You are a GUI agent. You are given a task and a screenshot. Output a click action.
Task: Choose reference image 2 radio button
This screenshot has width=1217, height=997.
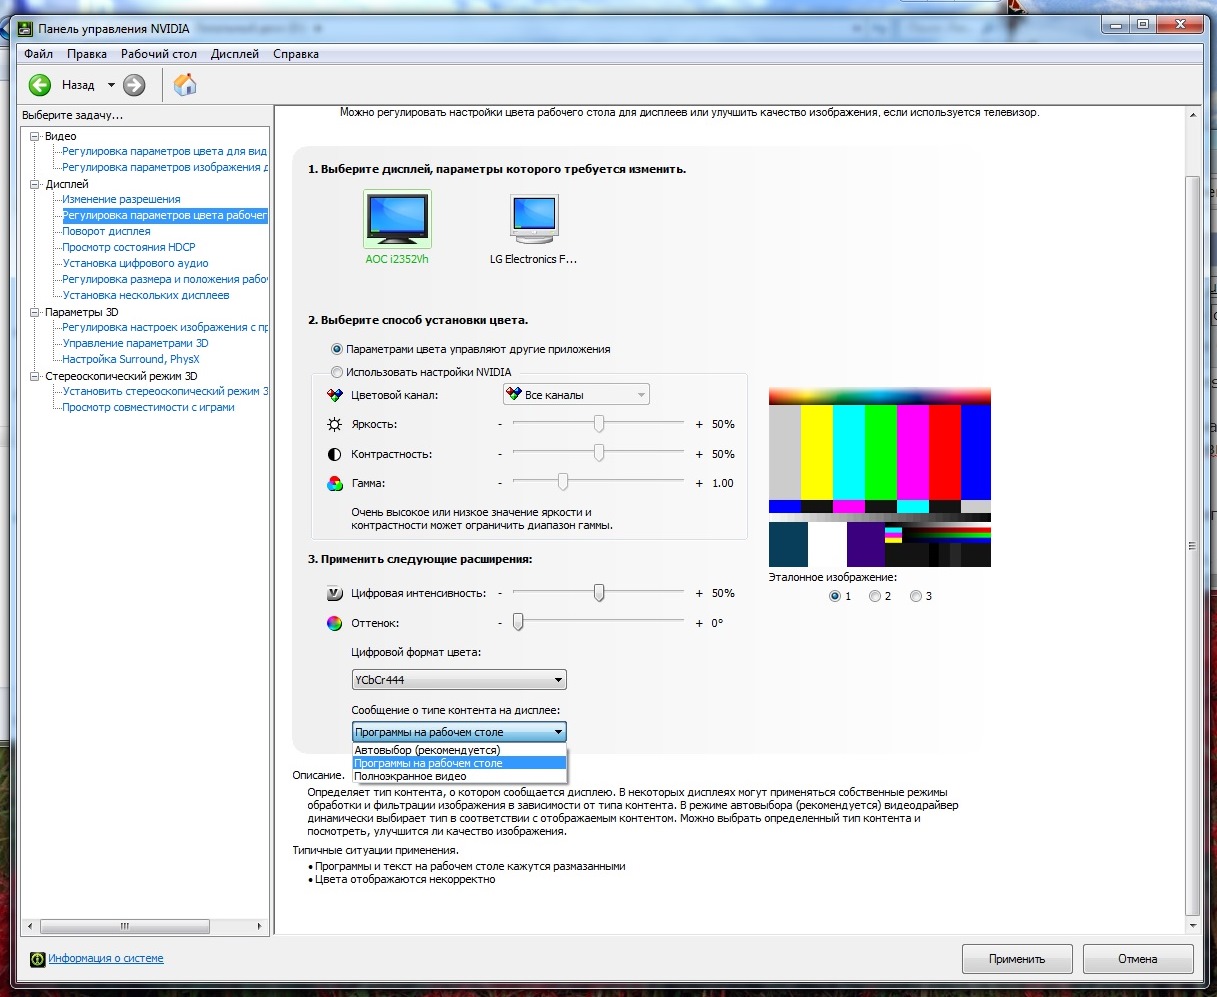[x=875, y=596]
